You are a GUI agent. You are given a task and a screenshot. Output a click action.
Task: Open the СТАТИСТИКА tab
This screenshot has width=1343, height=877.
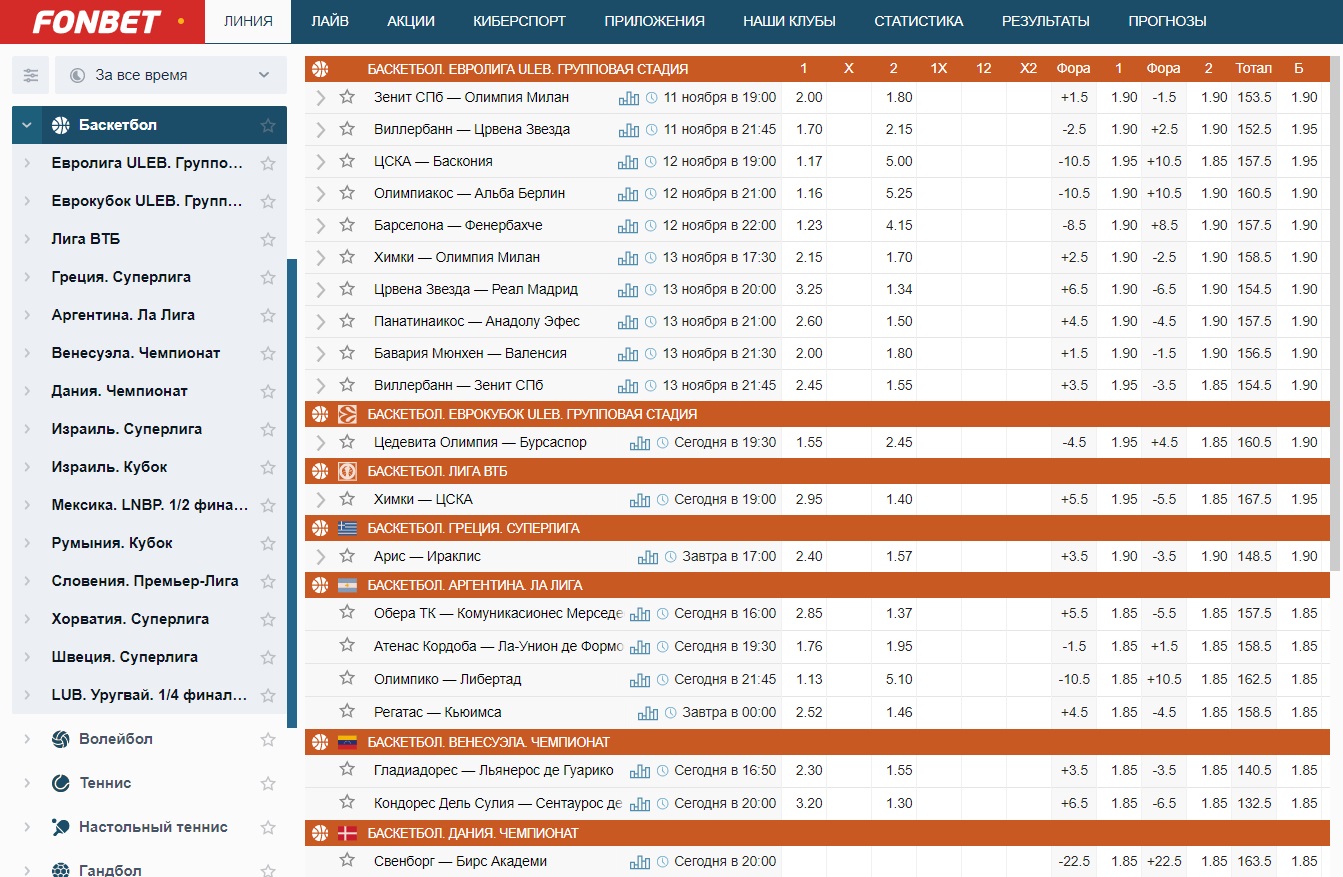click(x=919, y=21)
